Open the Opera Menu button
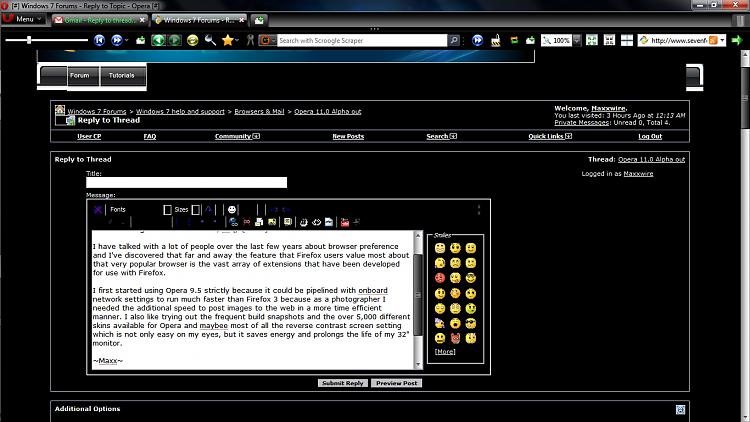Screen dimensions: 750x422 pyautogui.click(x=22, y=19)
